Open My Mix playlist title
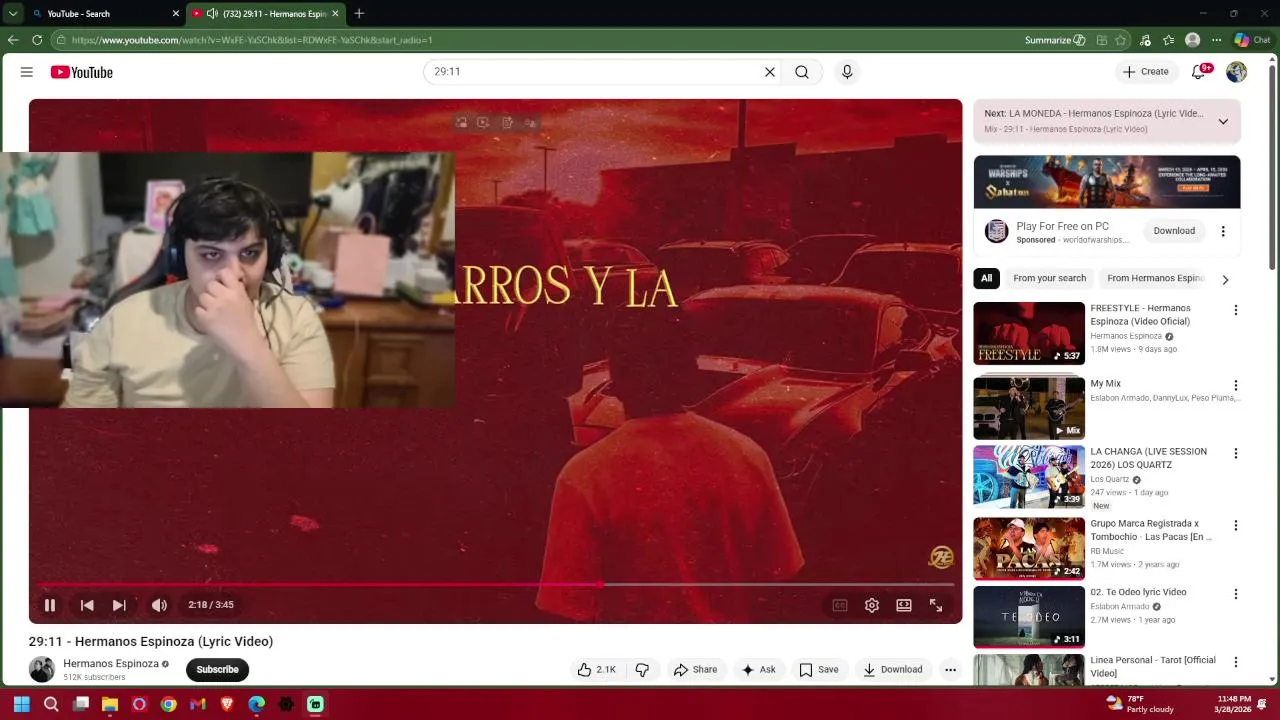Viewport: 1280px width, 720px height. tap(1105, 384)
